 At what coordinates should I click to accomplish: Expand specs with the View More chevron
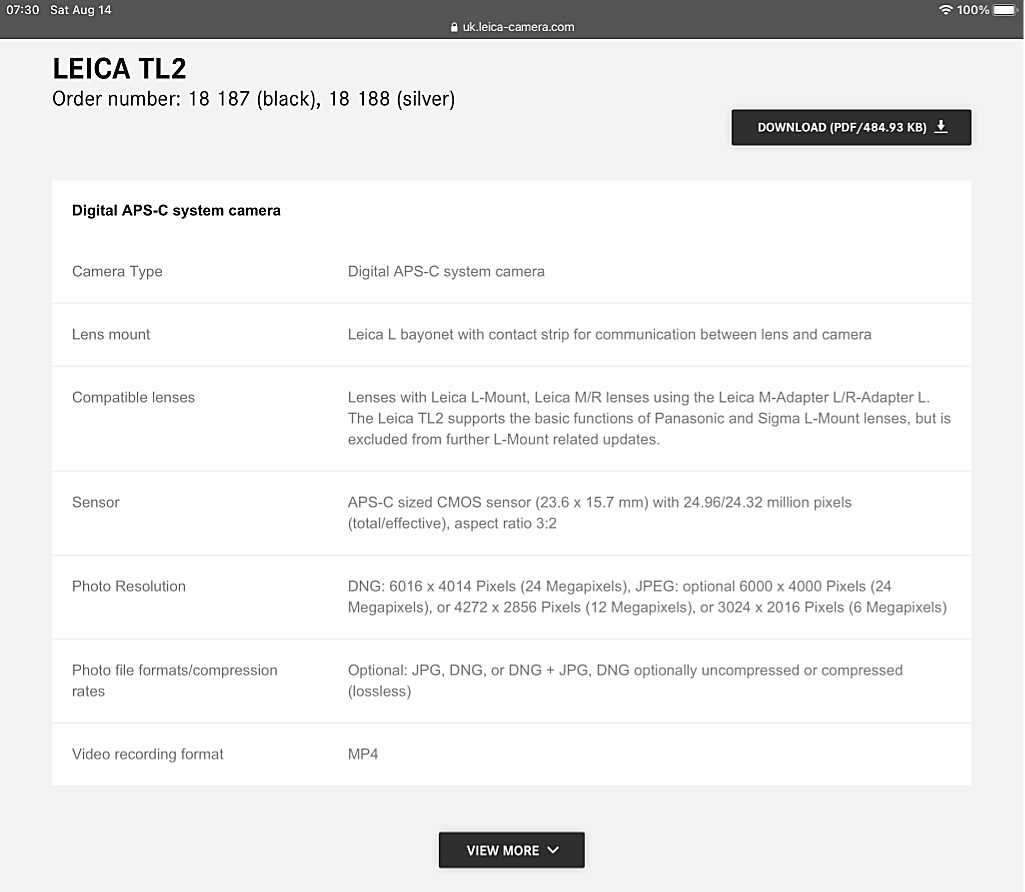tap(553, 850)
